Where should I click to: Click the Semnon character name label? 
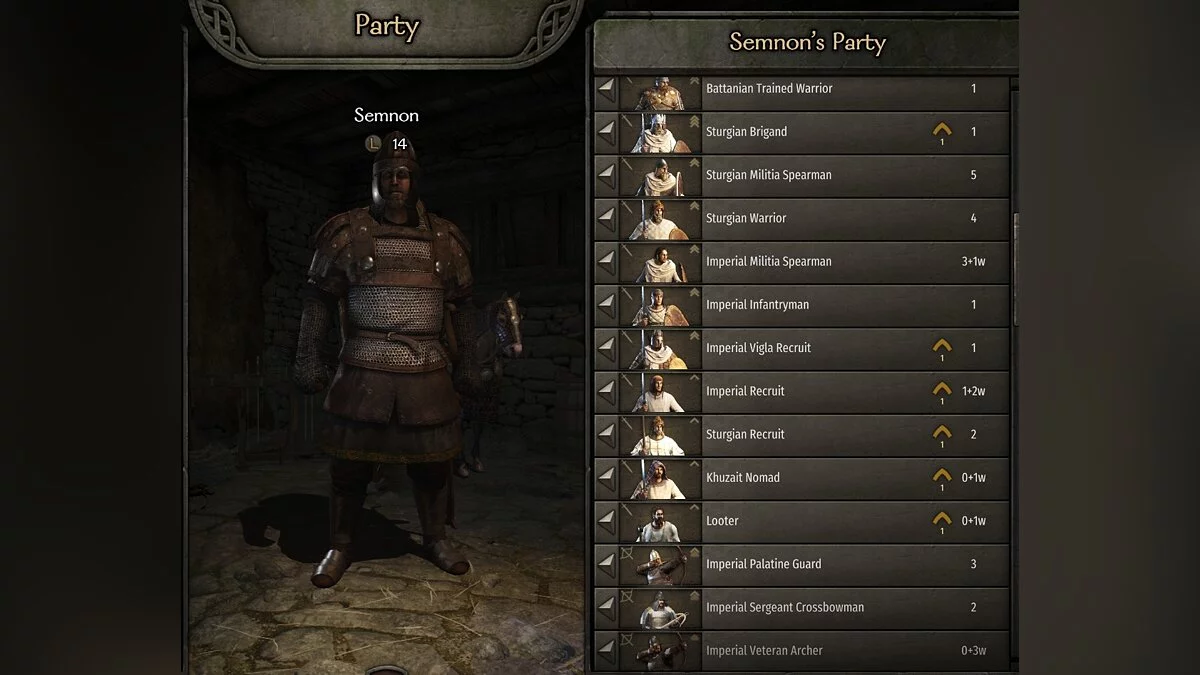[x=386, y=116]
